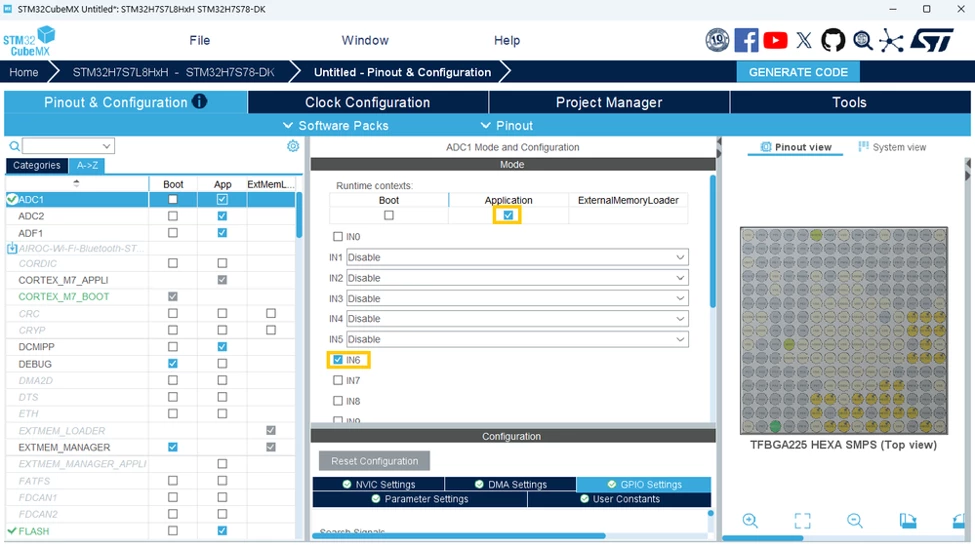975x547 pixels.
Task: Select the A->Z tab
Action: pyautogui.click(x=87, y=165)
